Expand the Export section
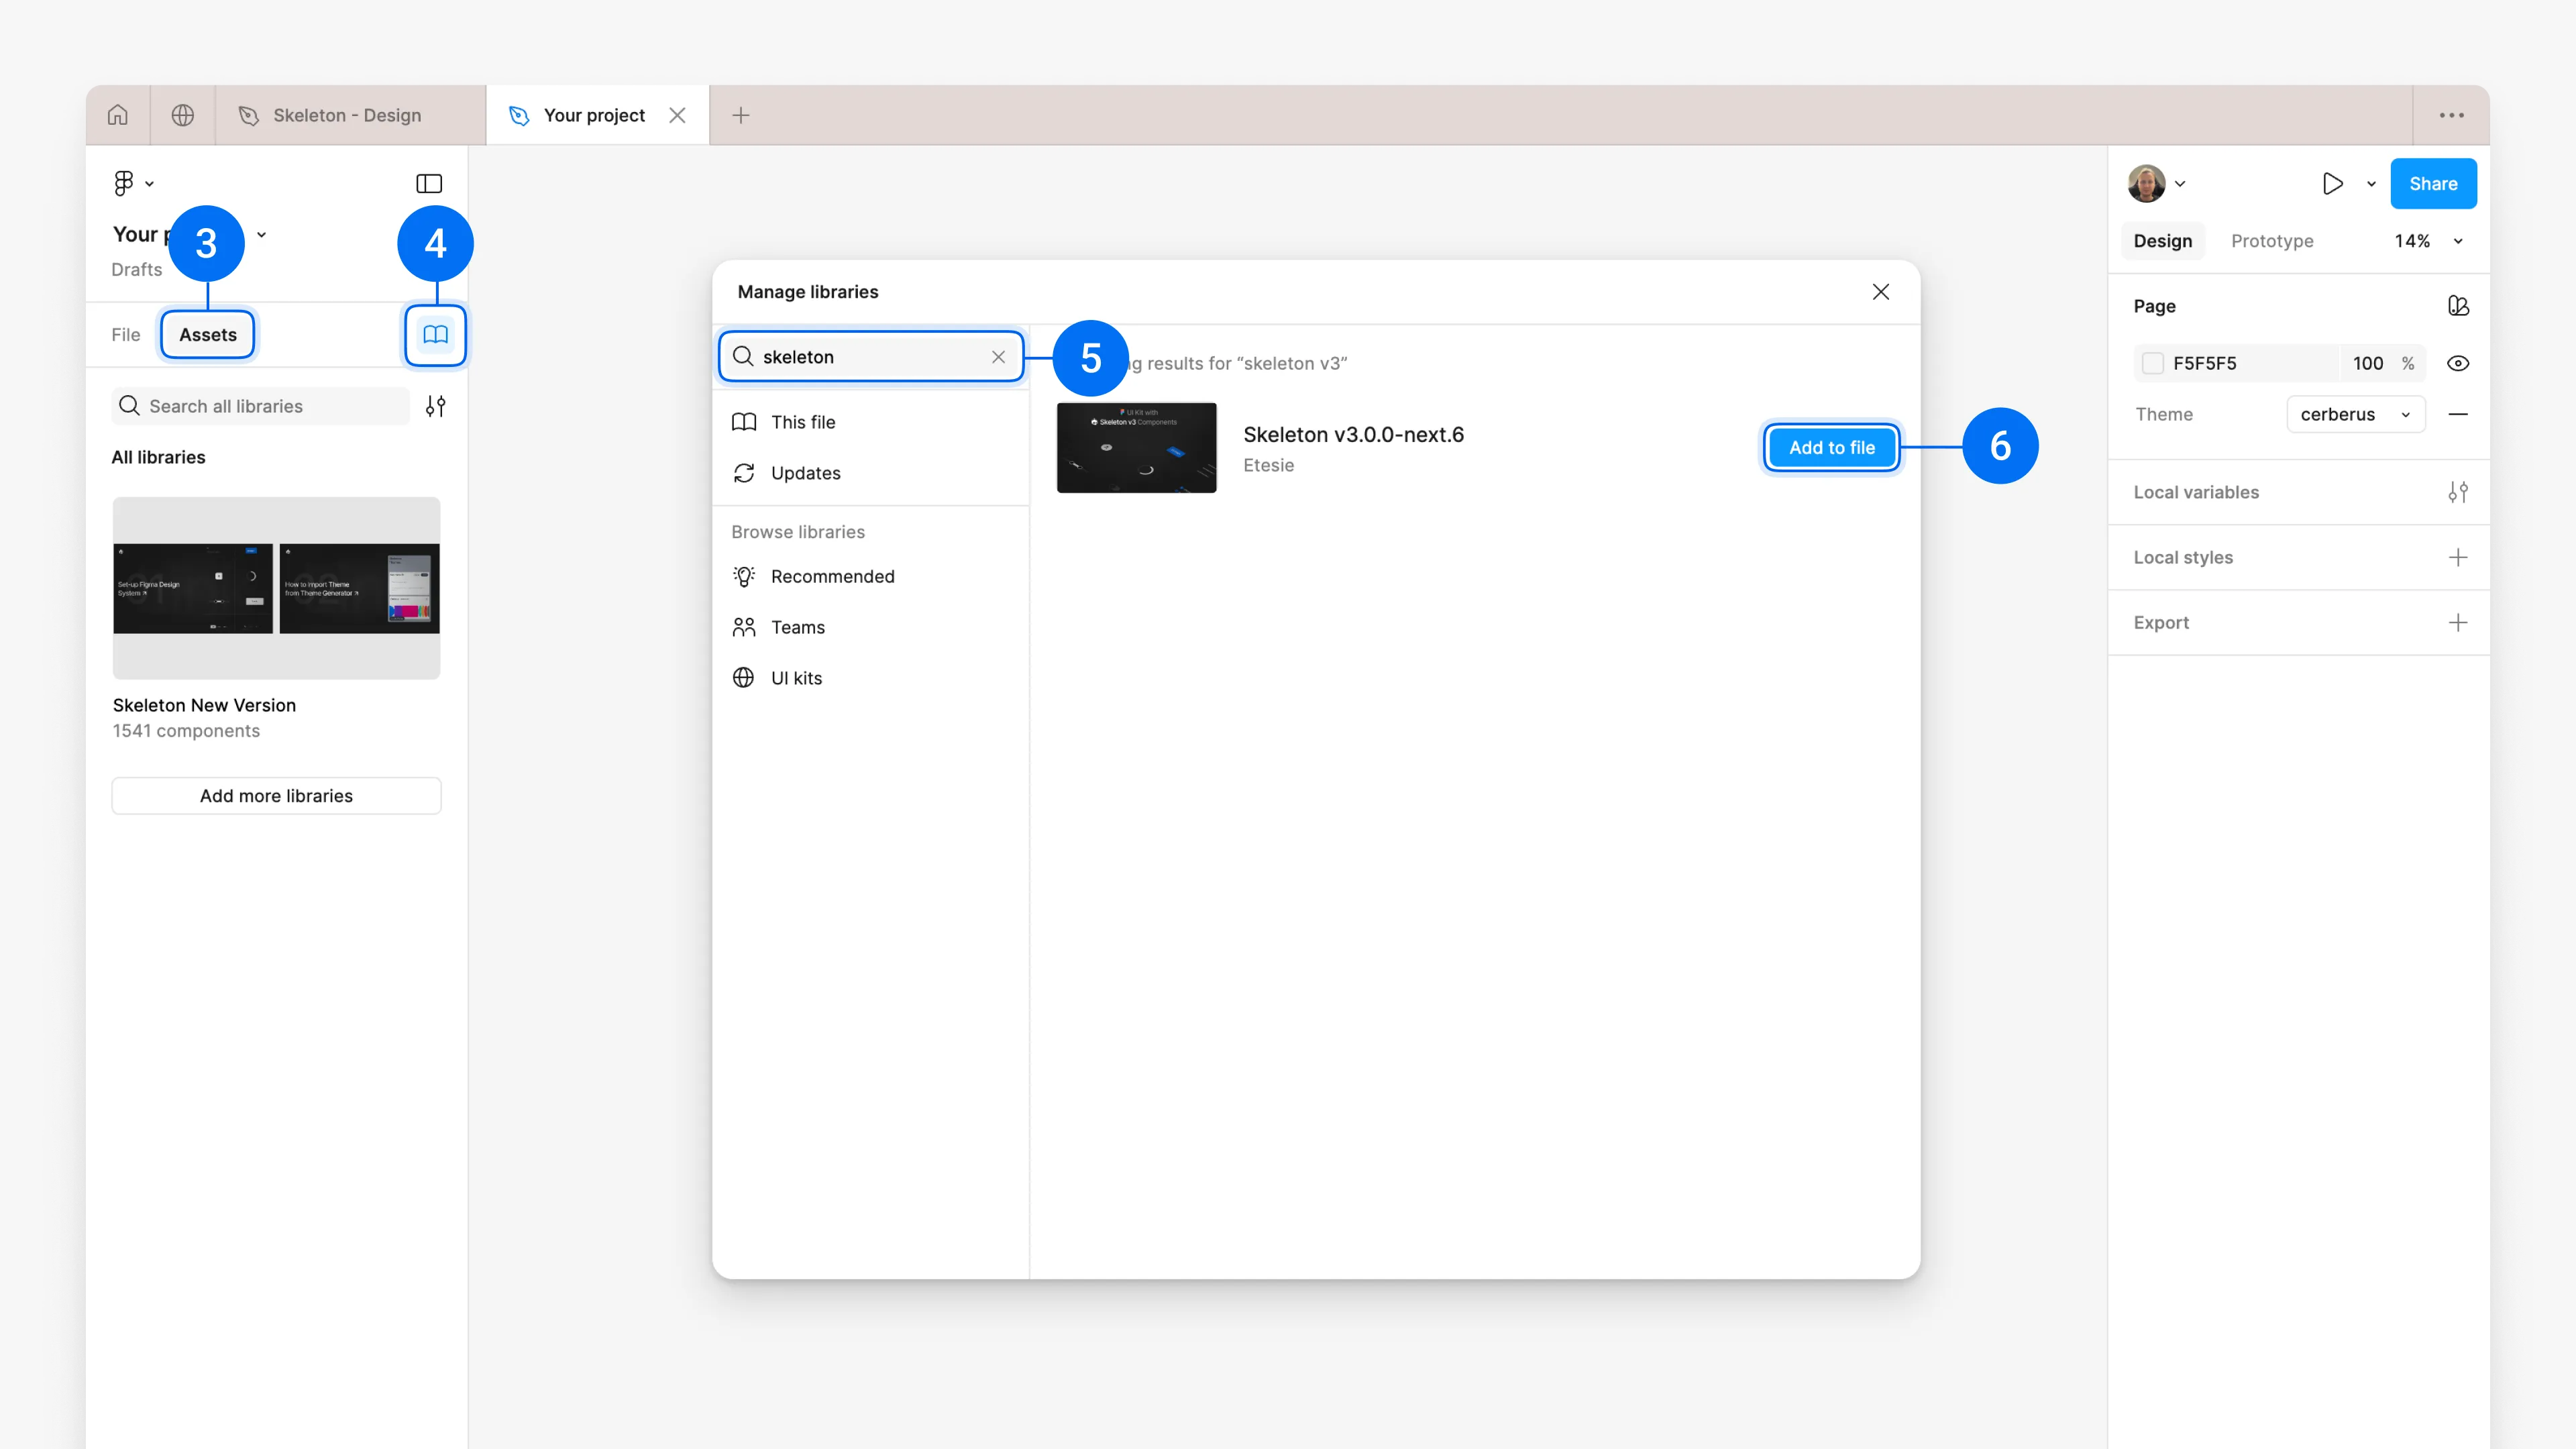 [2457, 621]
